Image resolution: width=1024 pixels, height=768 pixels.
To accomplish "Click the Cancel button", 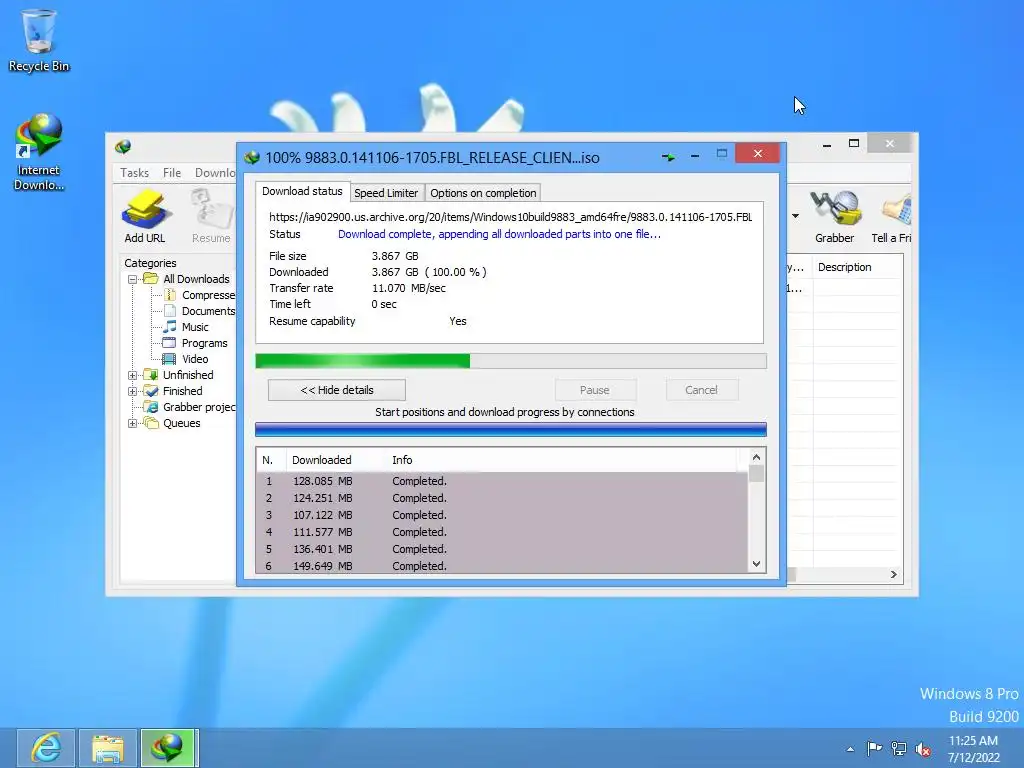I will (701, 390).
